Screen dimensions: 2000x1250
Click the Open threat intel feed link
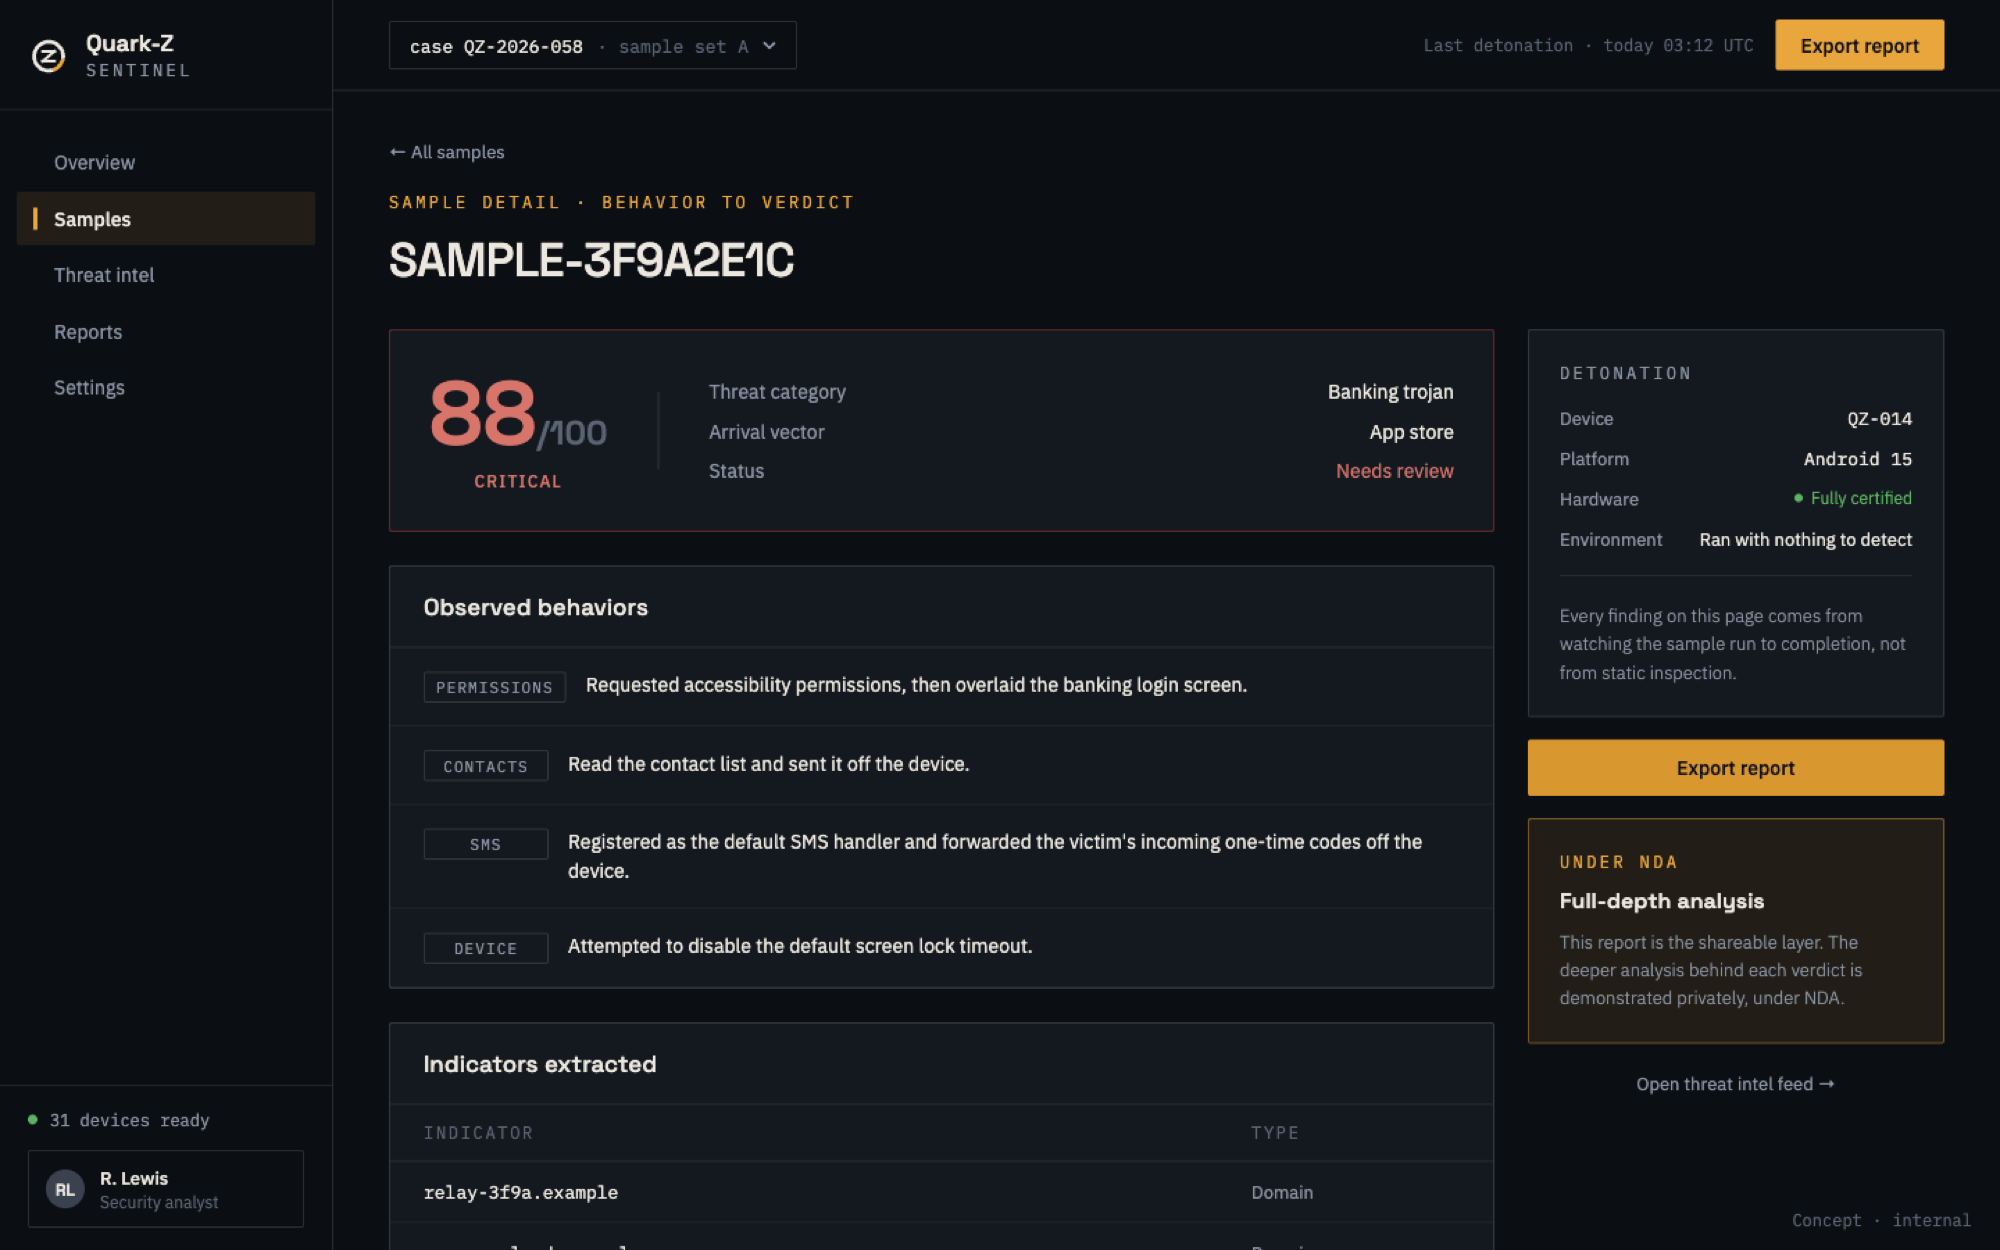tap(1735, 1084)
